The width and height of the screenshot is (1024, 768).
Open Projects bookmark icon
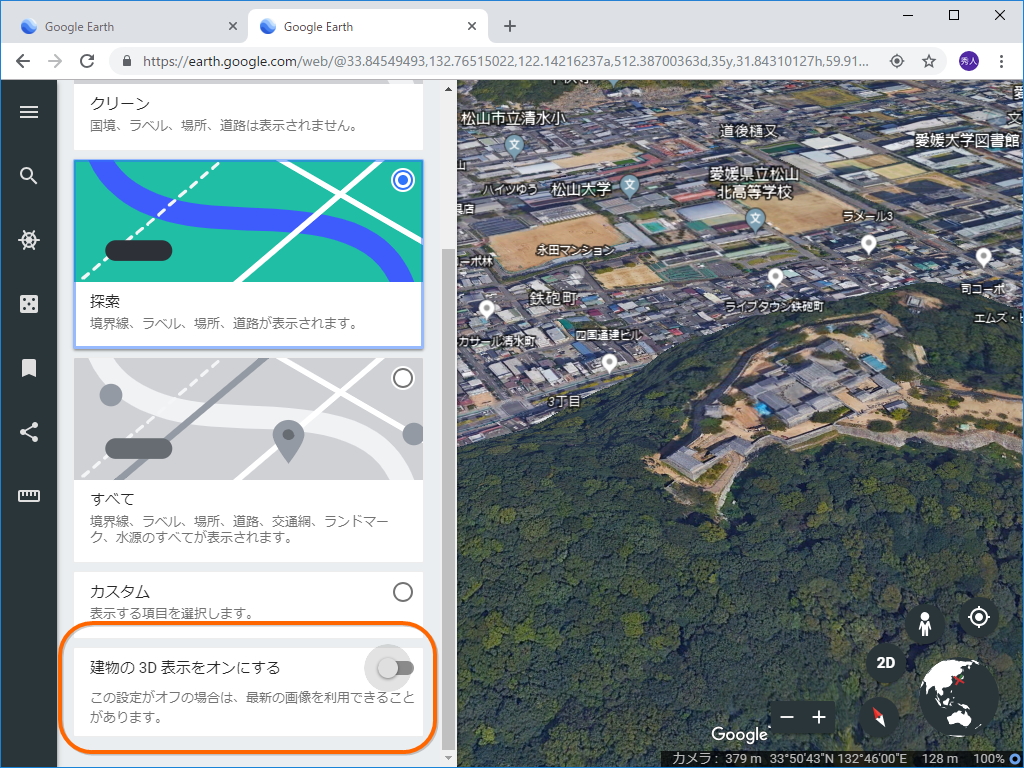click(29, 368)
